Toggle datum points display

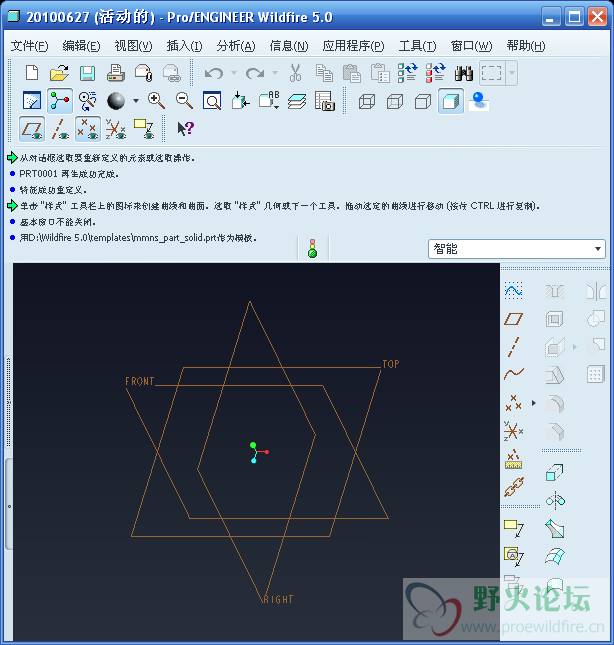[x=88, y=129]
